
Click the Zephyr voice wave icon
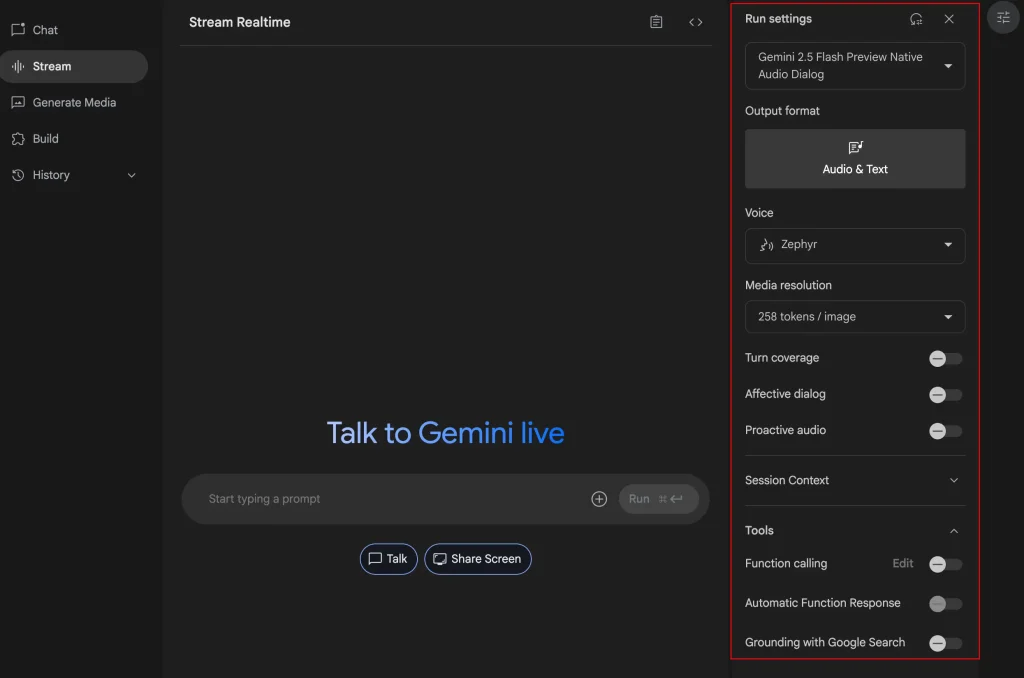[767, 245]
